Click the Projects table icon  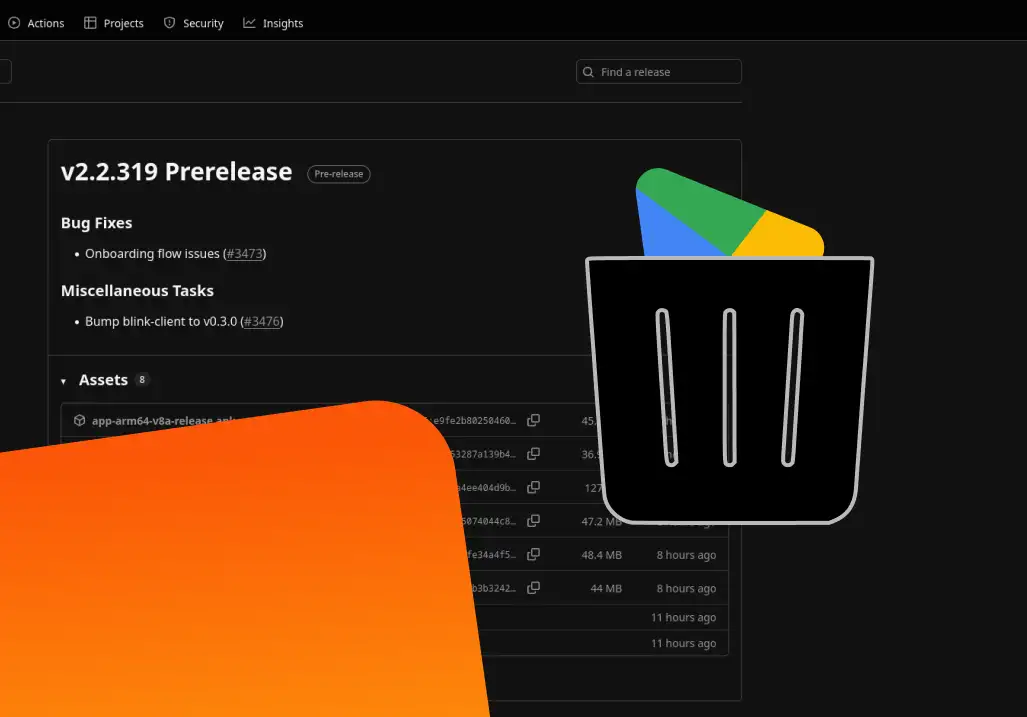[90, 23]
